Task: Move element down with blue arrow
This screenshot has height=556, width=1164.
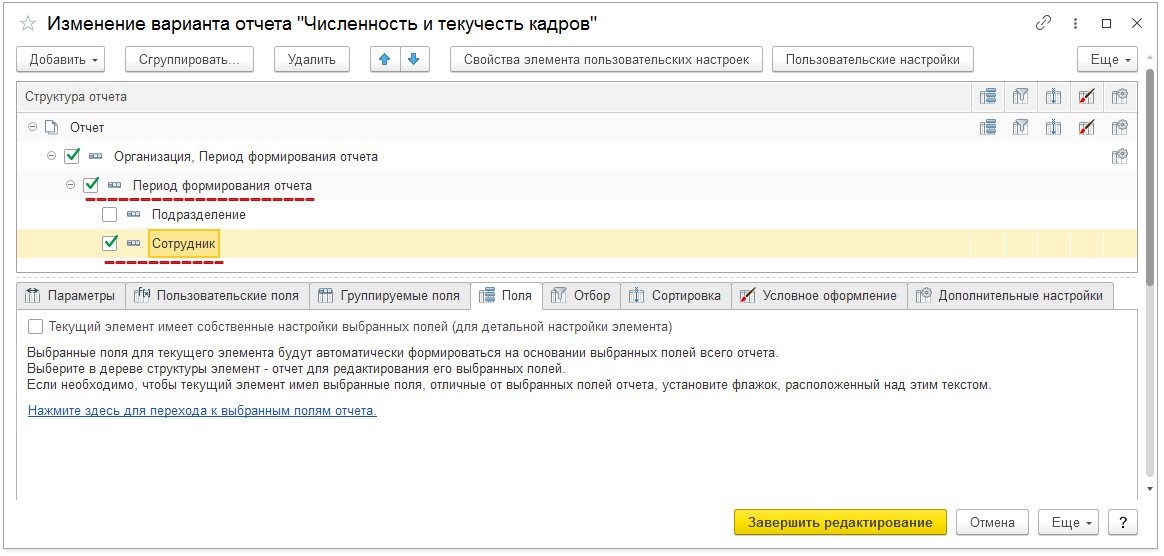Action: click(412, 60)
